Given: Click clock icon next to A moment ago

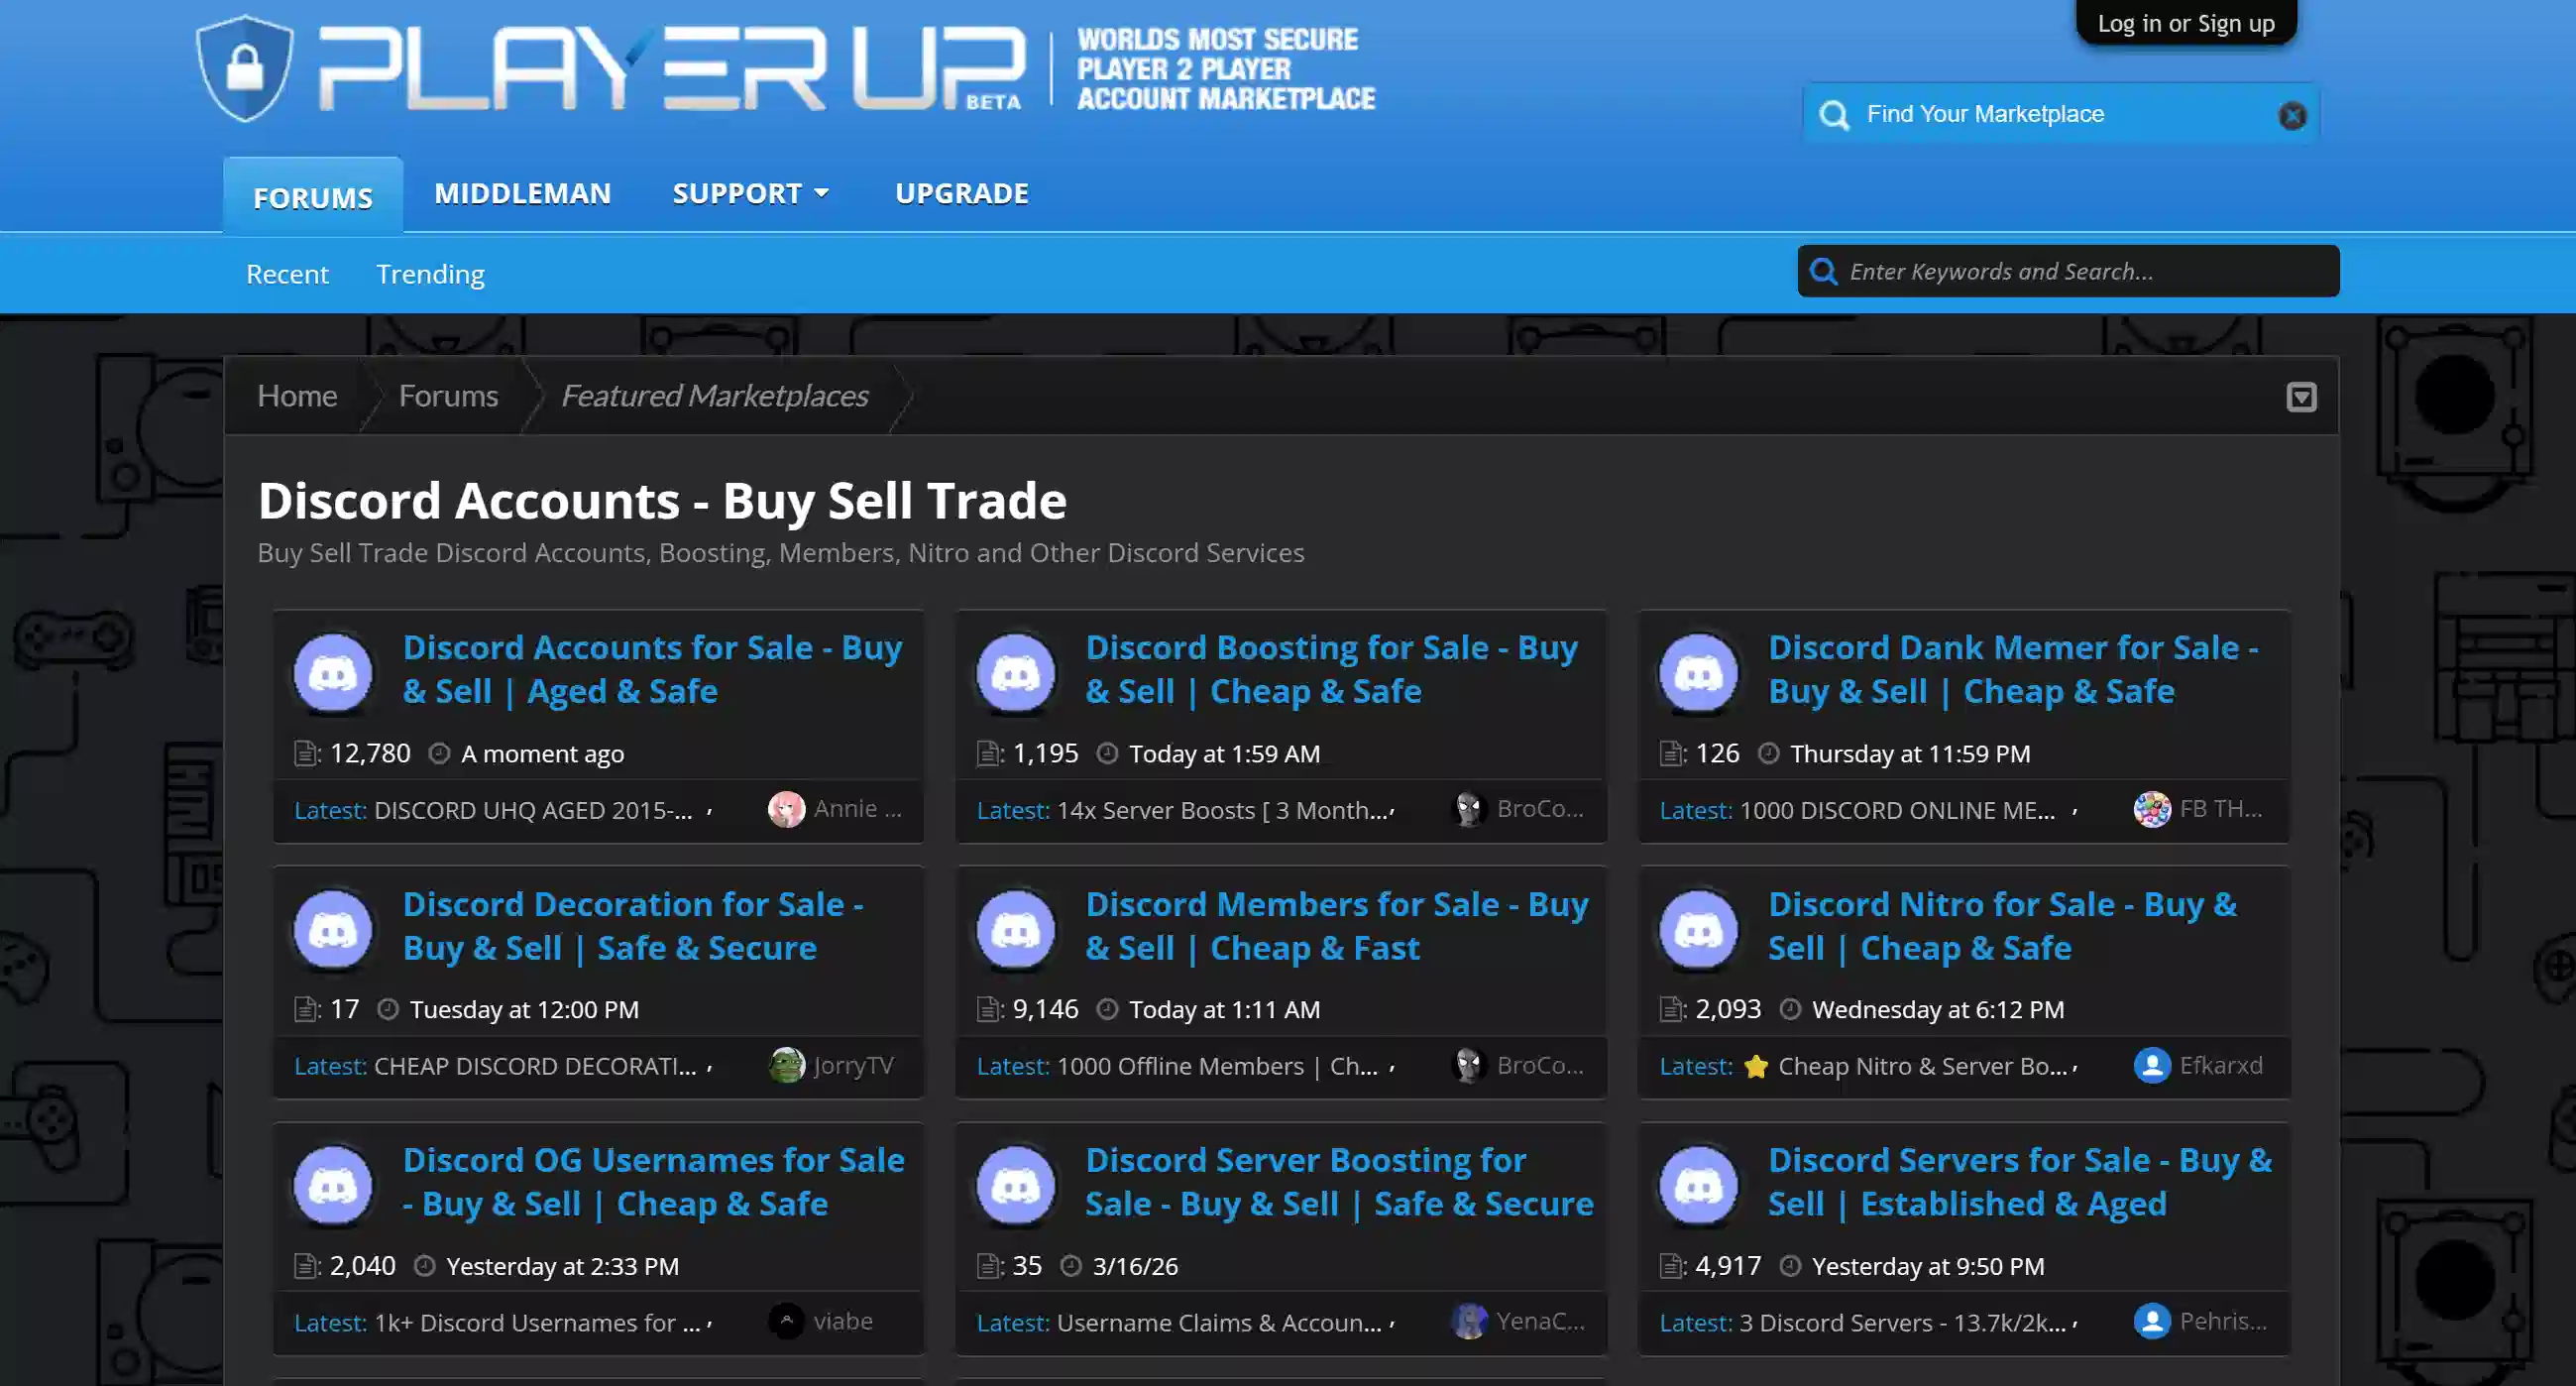Looking at the screenshot, I should tap(437, 754).
